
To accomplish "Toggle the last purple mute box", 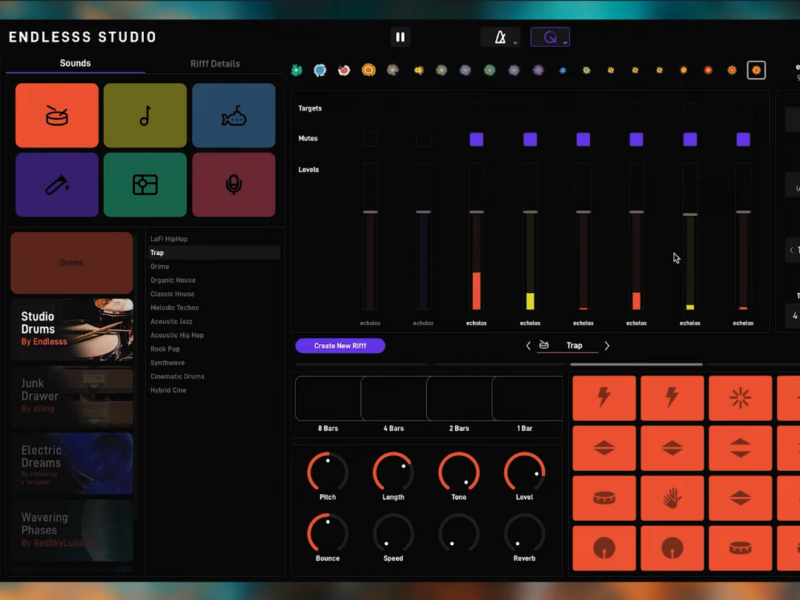I will pos(743,139).
